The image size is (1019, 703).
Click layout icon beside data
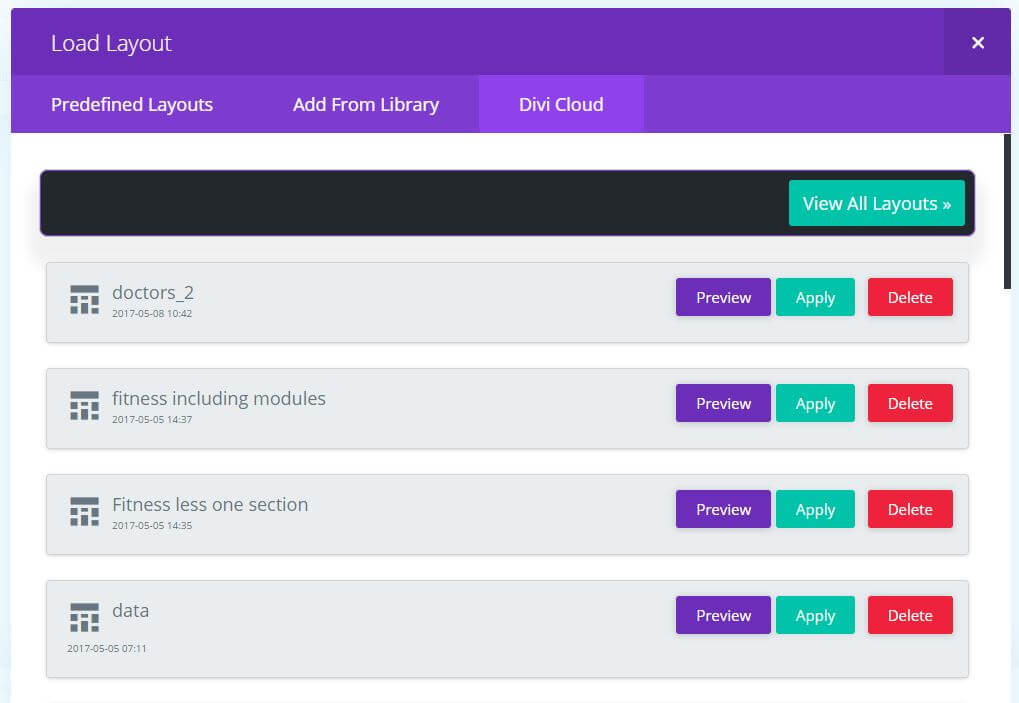[x=84, y=617]
